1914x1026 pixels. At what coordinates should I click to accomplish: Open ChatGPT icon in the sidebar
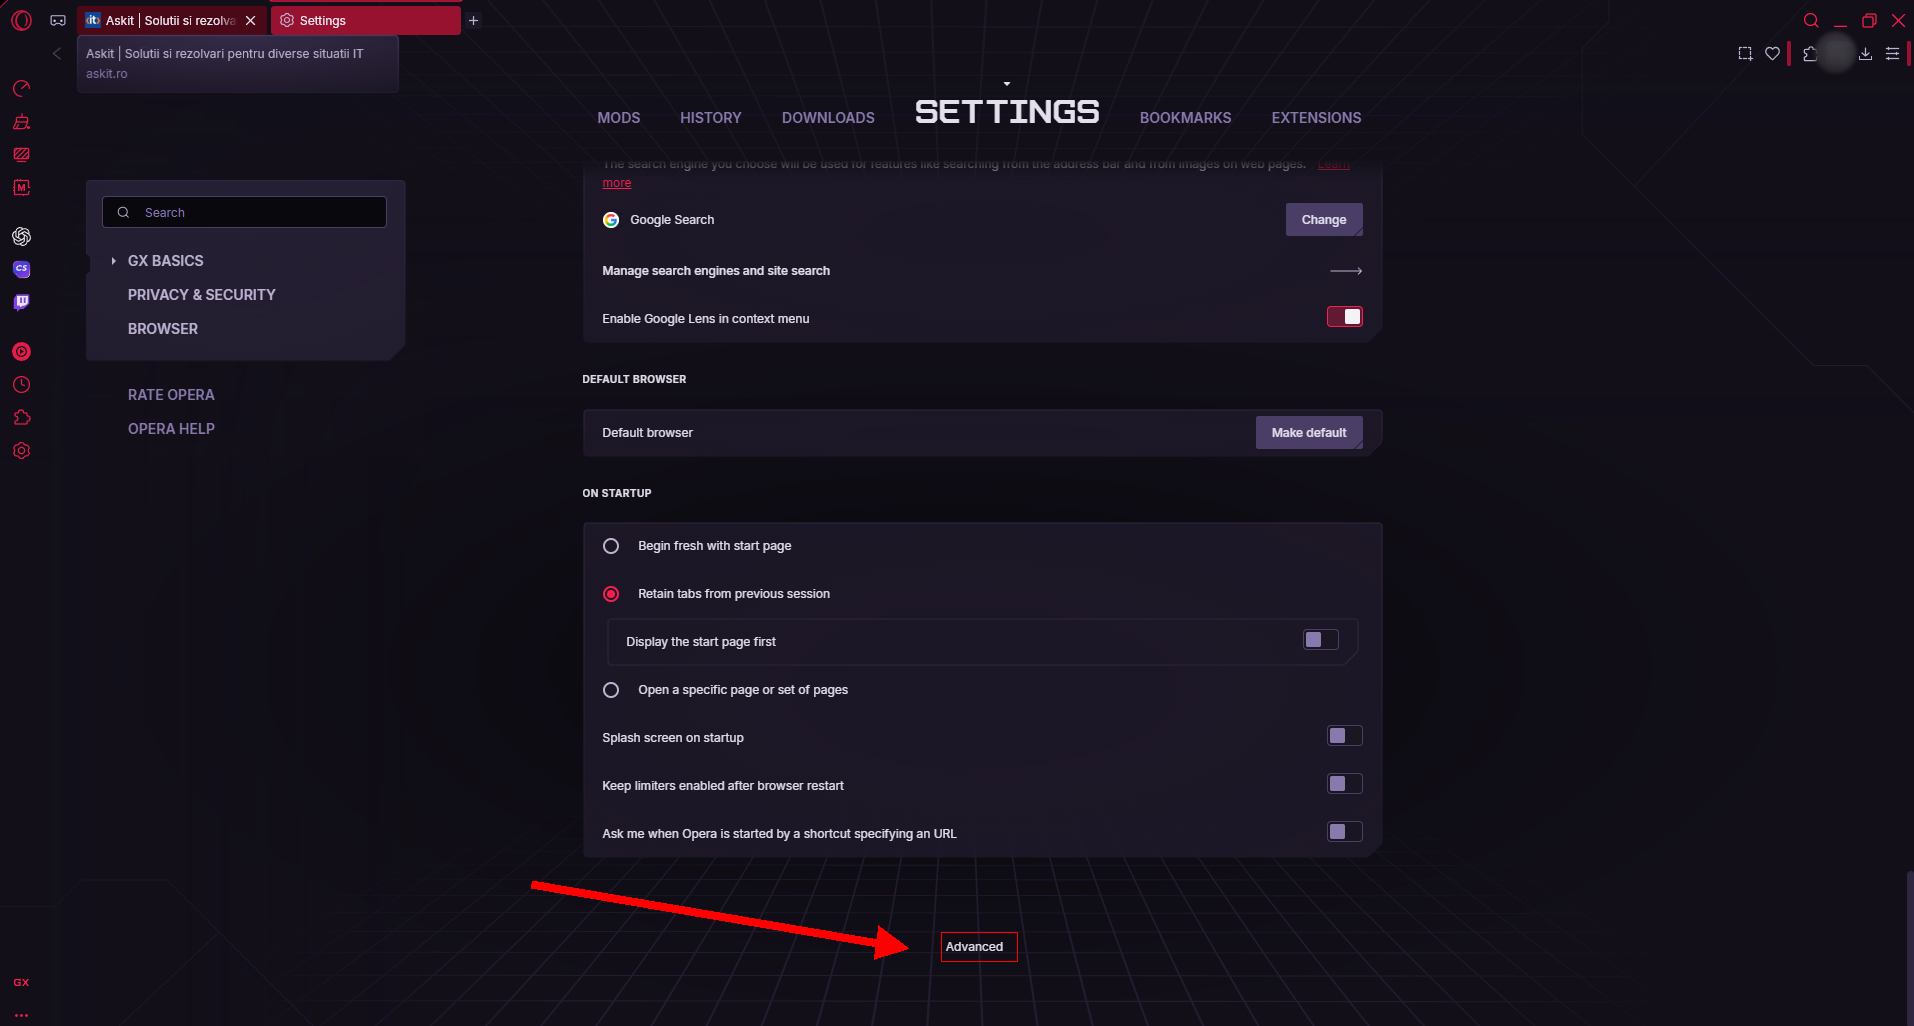coord(21,237)
